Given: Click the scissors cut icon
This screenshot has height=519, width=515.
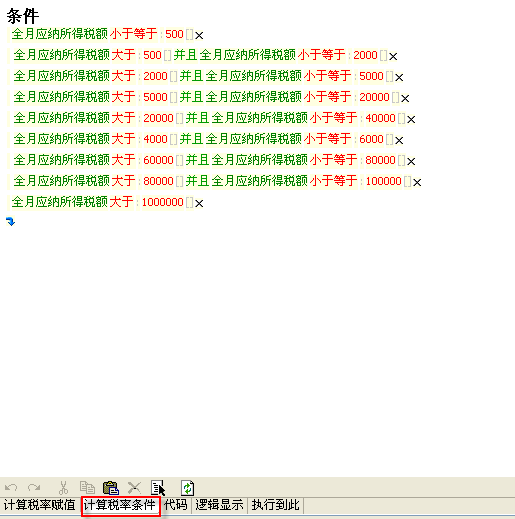Looking at the screenshot, I should point(63,488).
